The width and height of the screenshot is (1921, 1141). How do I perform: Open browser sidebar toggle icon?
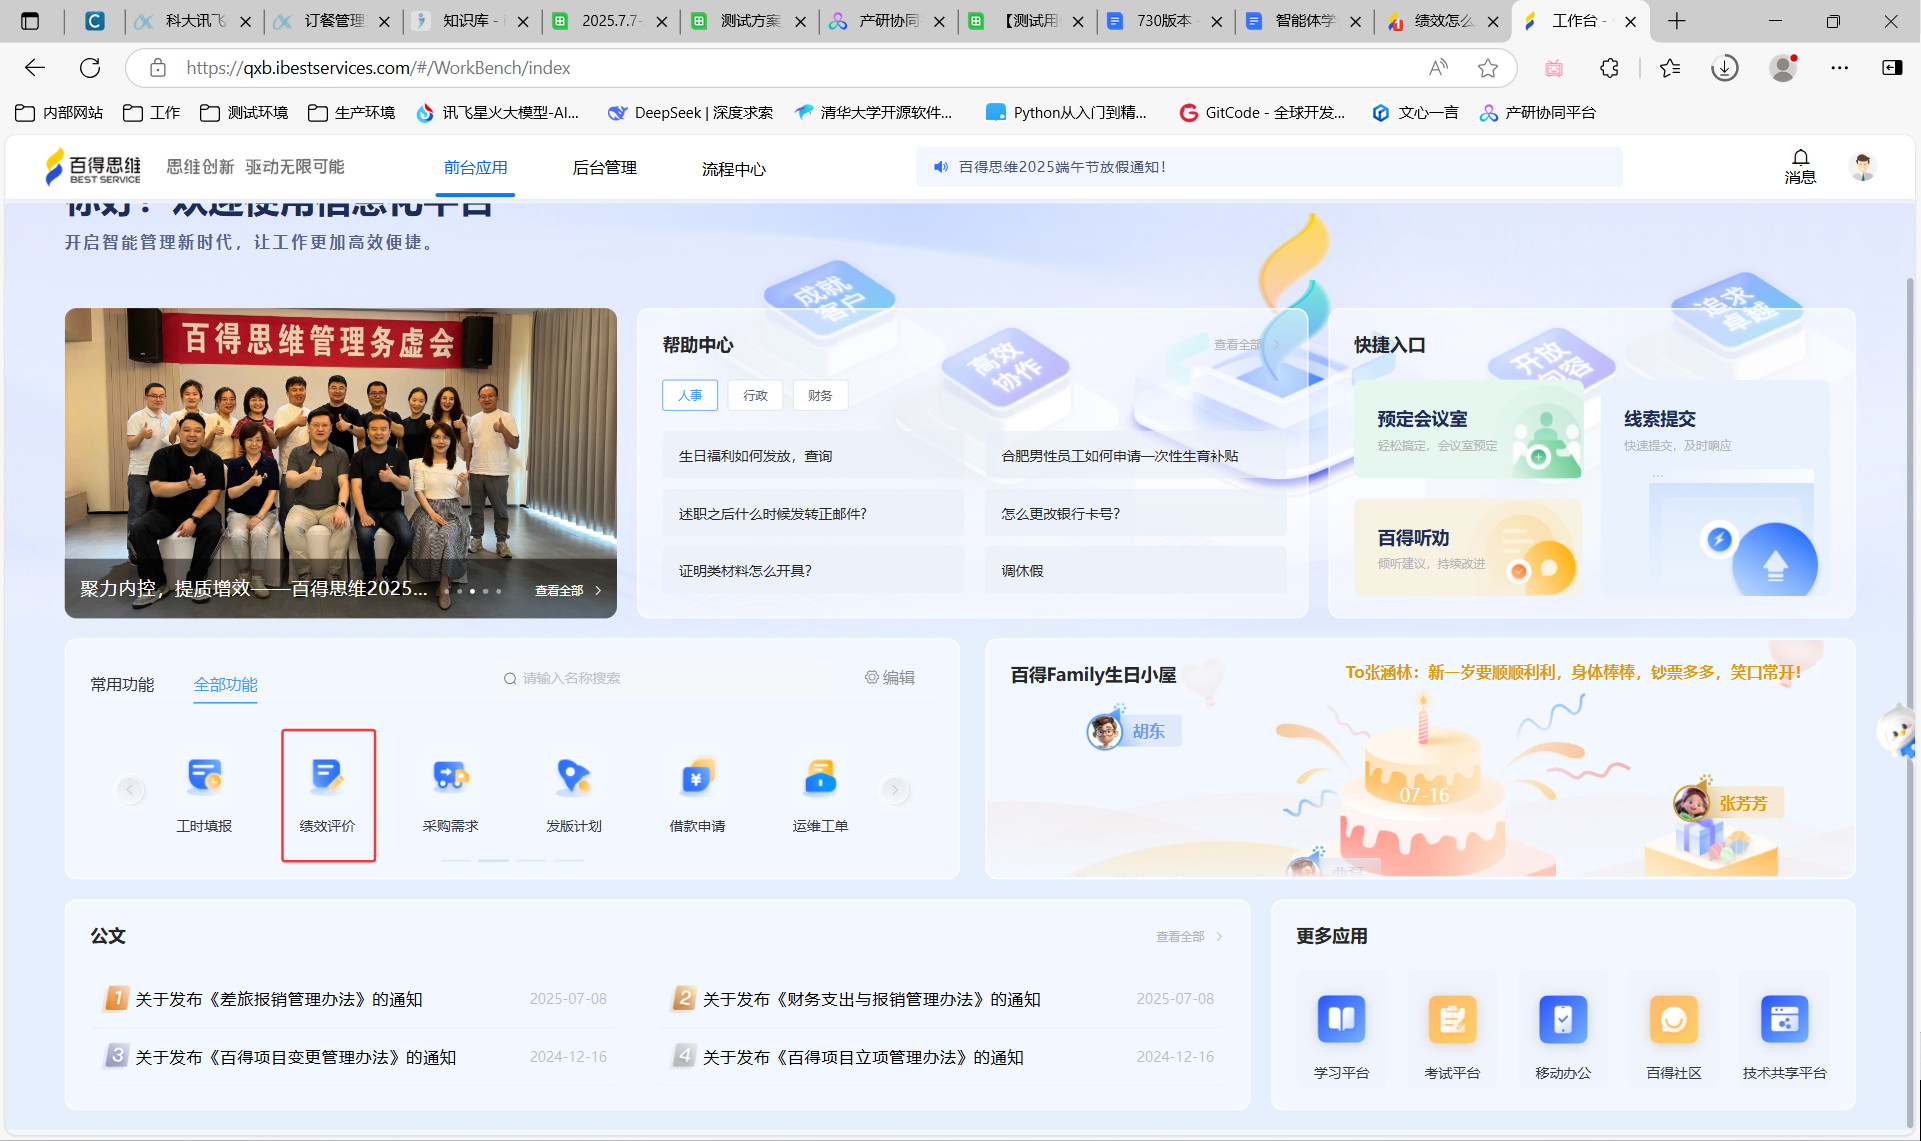[x=1892, y=68]
